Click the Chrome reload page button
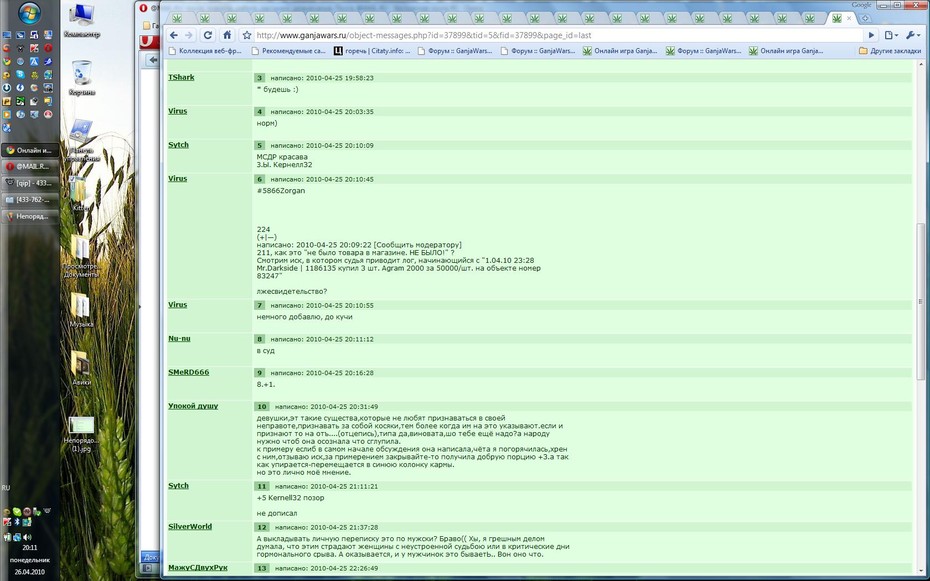This screenshot has width=930, height=581. point(208,36)
